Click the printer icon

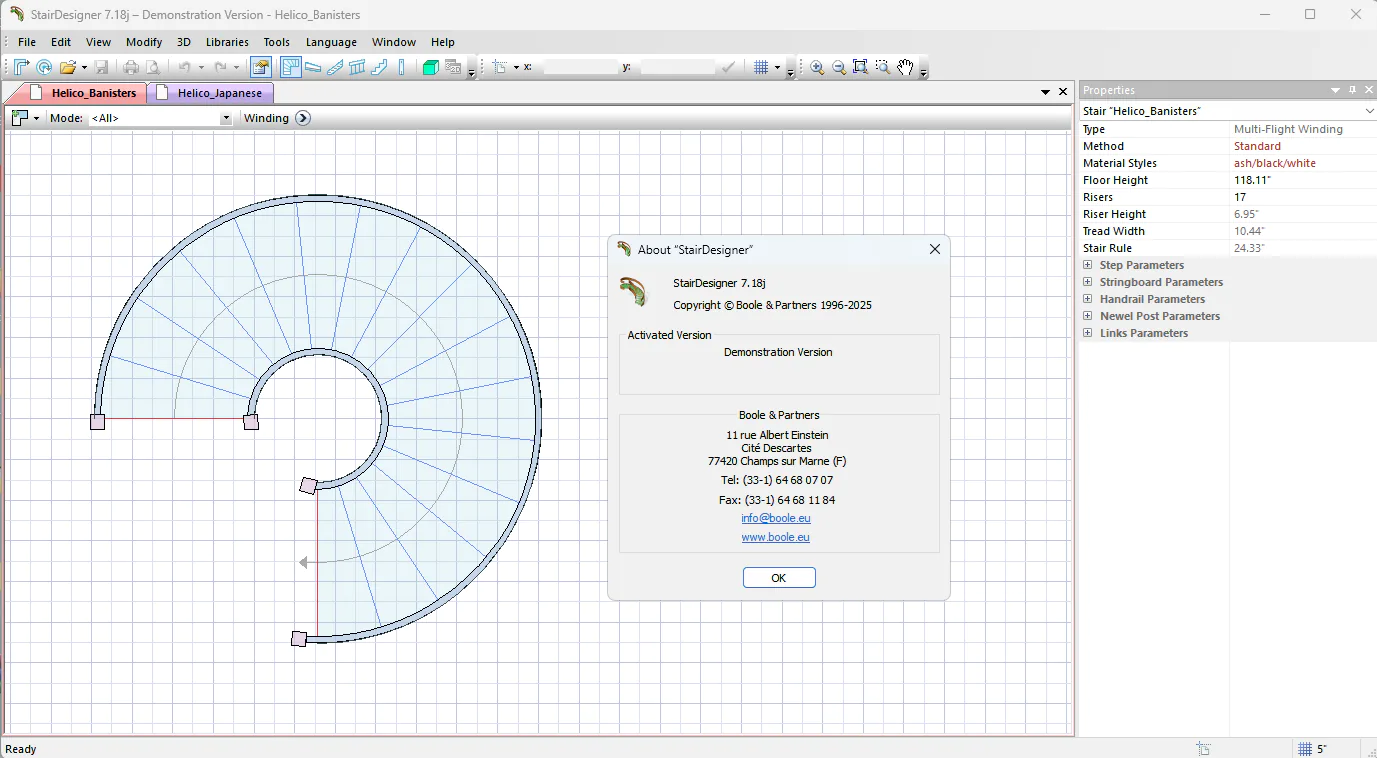[131, 67]
